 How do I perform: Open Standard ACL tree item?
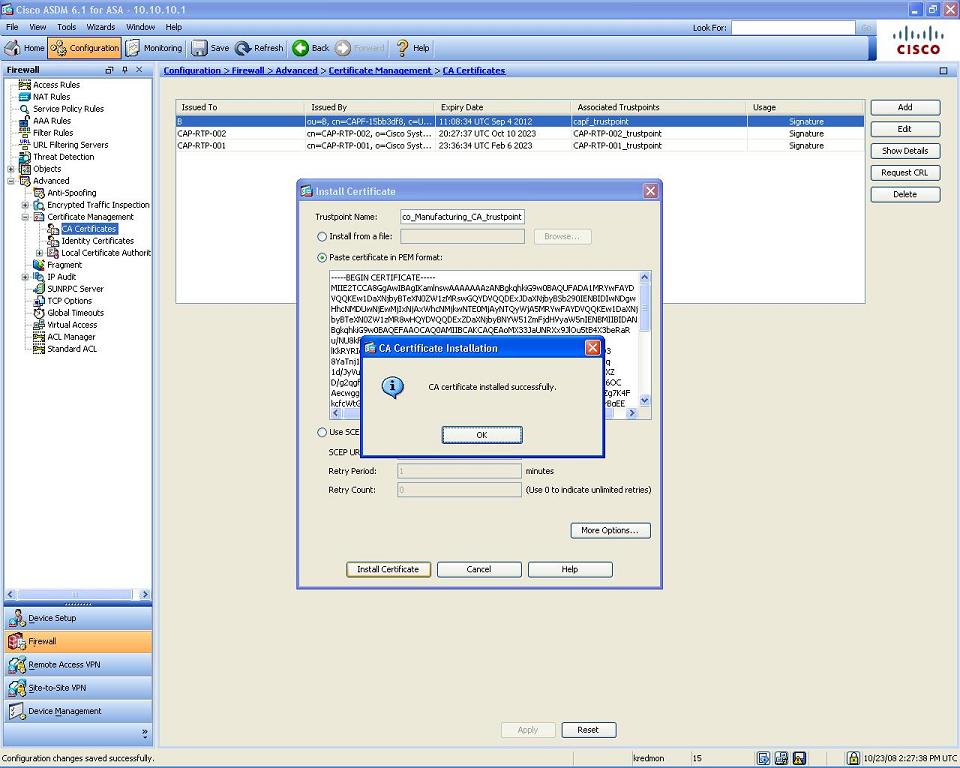click(x=72, y=348)
